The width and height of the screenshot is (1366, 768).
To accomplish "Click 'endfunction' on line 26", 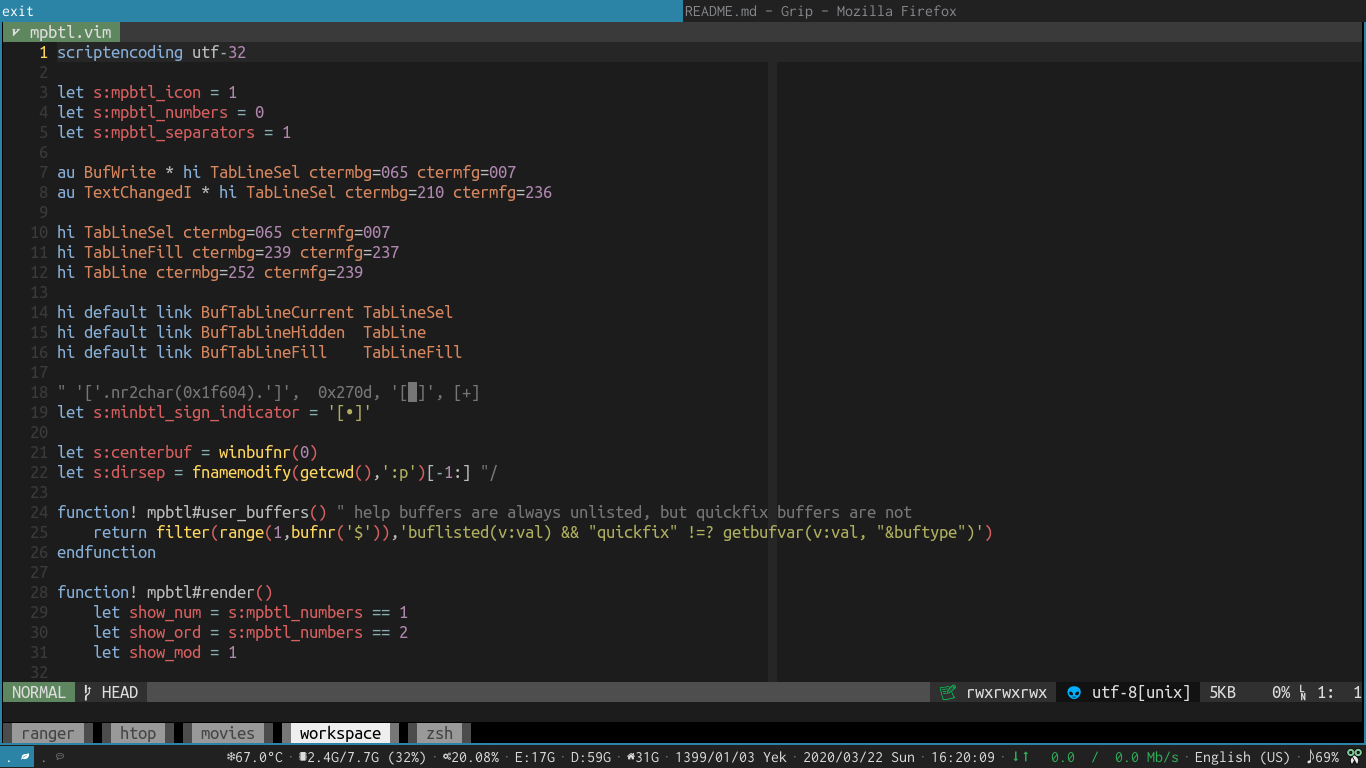I will click(x=106, y=552).
